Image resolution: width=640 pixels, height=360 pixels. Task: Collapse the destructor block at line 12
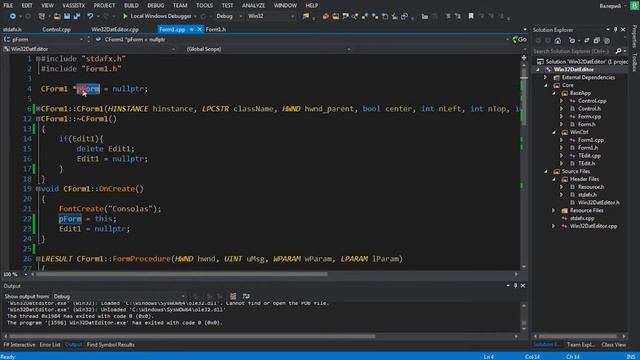pos(38,119)
